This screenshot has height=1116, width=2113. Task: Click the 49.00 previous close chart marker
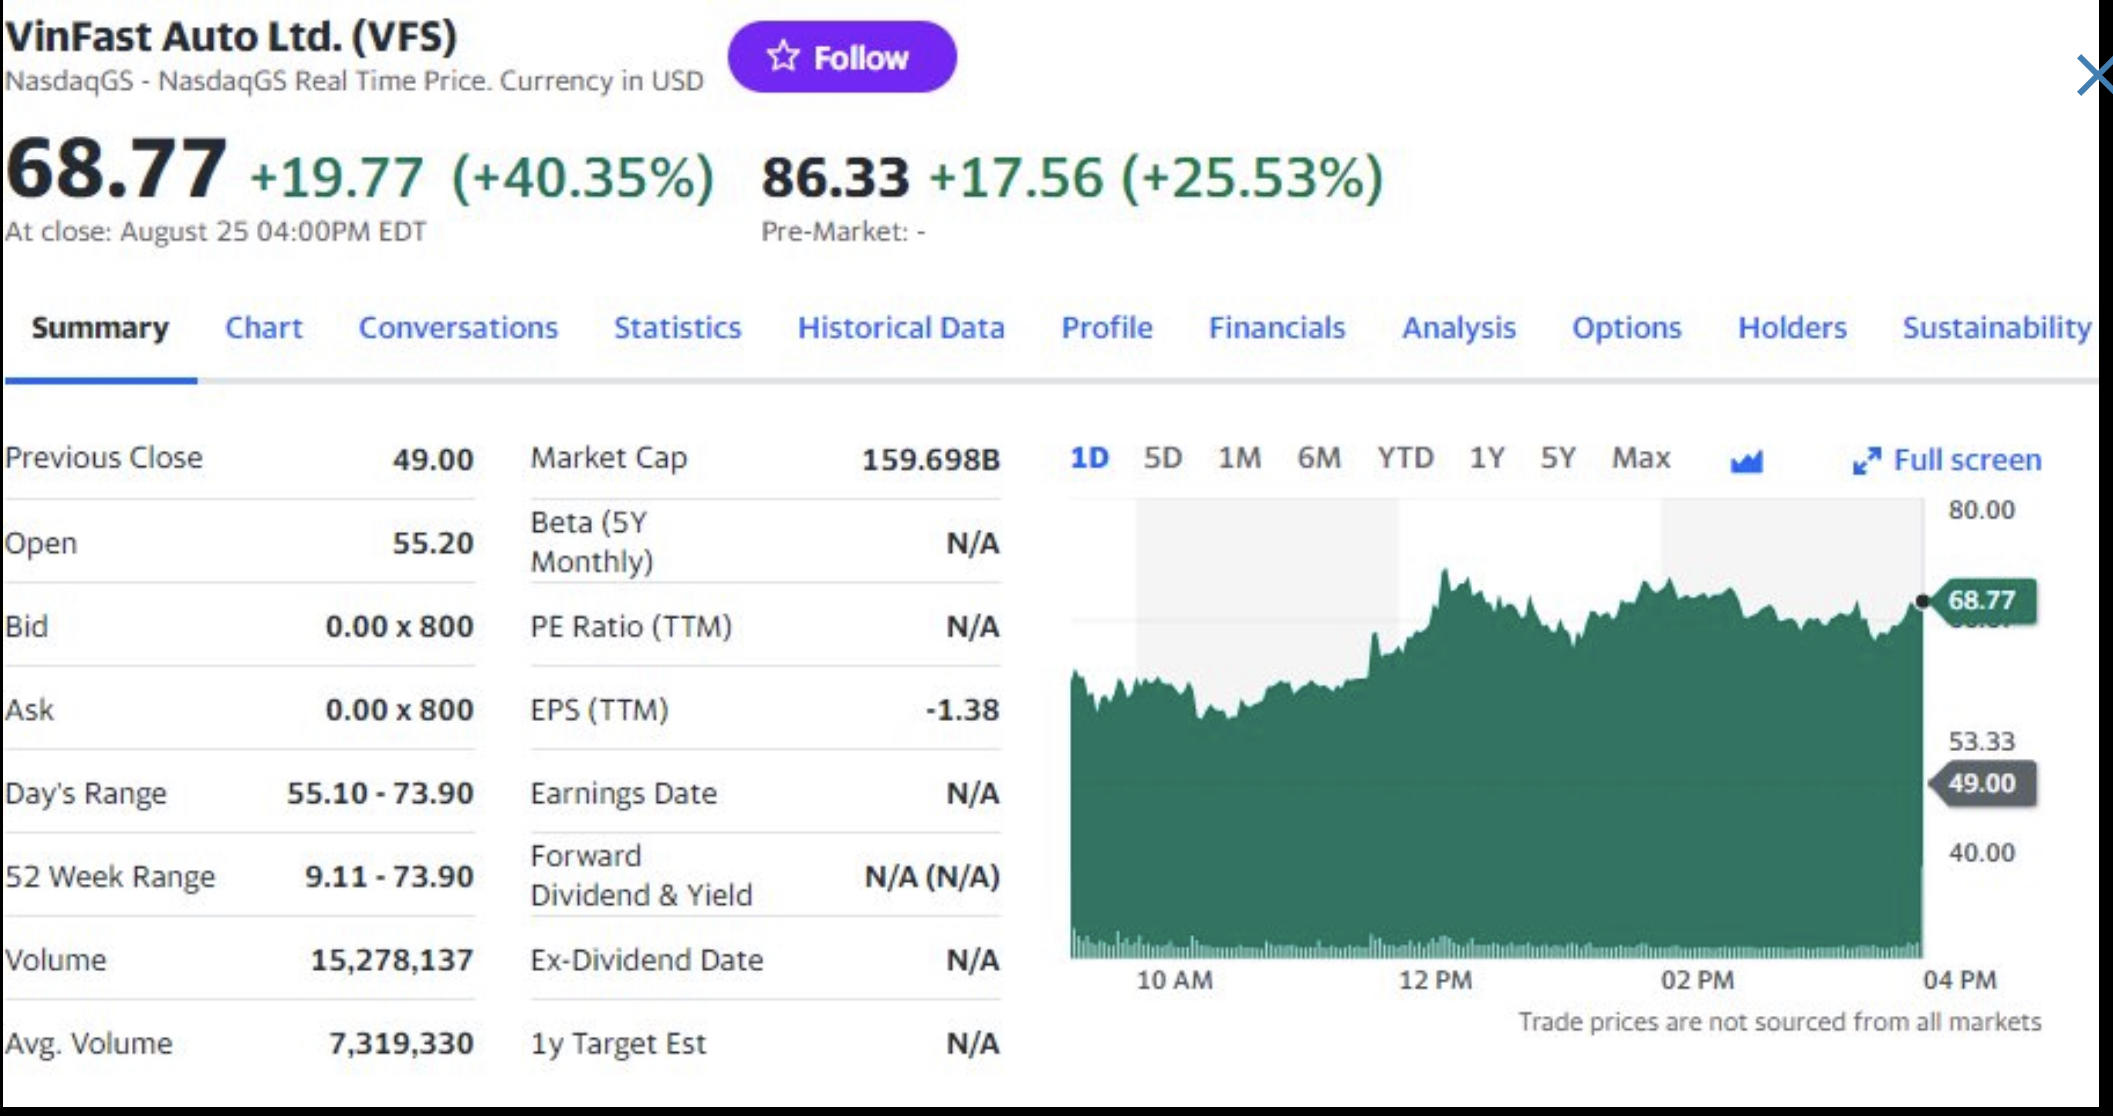pyautogui.click(x=1981, y=783)
